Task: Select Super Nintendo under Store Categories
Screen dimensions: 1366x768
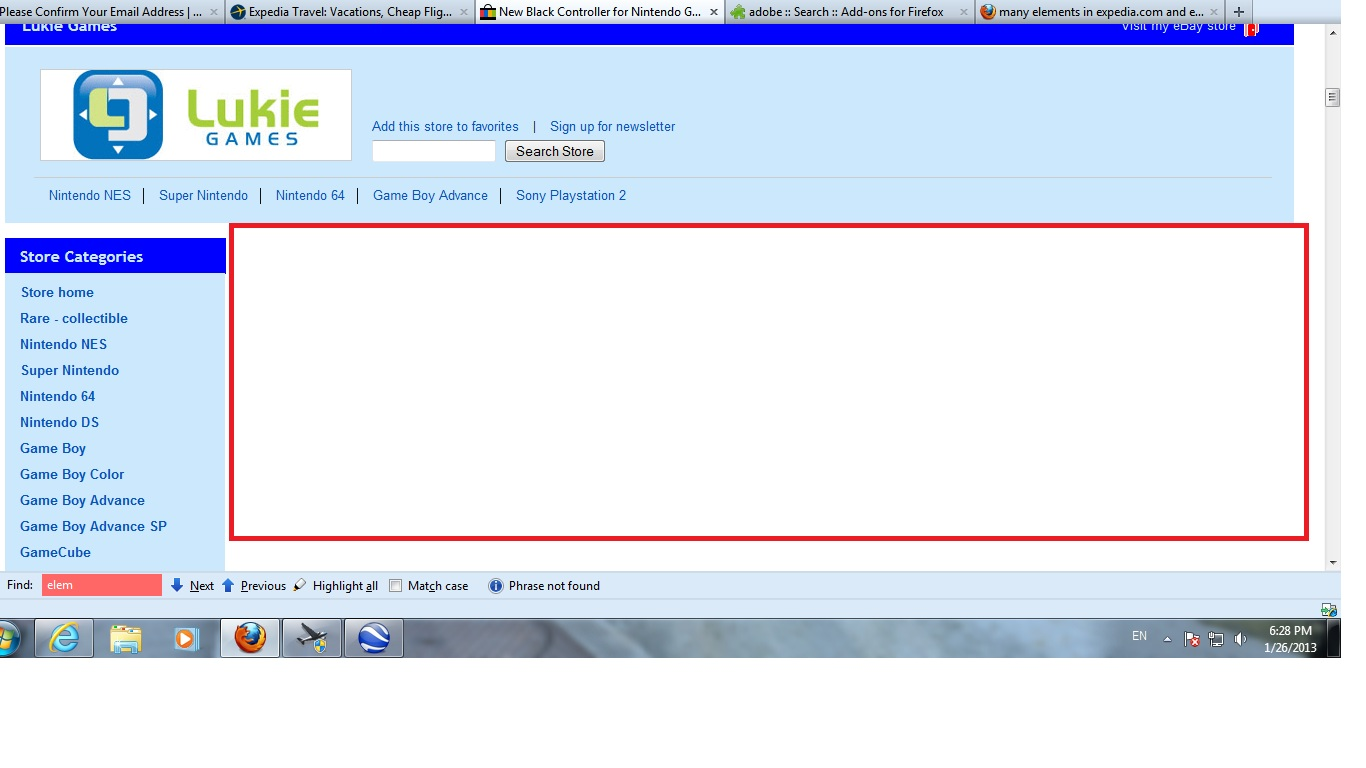Action: click(x=70, y=370)
